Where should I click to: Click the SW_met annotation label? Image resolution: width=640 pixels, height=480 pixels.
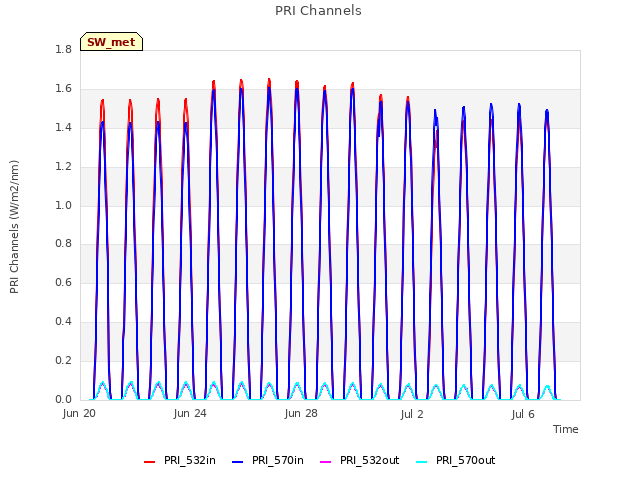click(111, 42)
